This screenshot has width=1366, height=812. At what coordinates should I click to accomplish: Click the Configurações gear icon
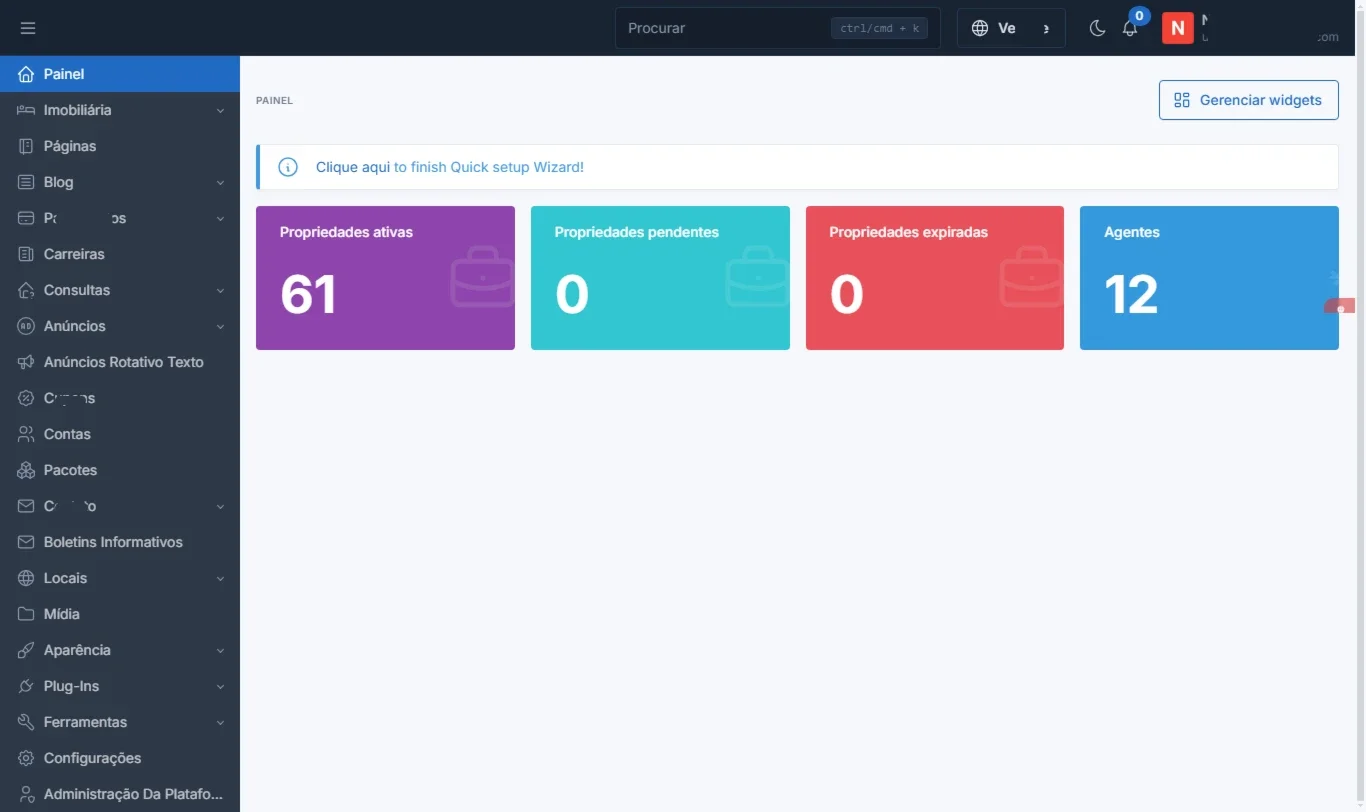tap(26, 758)
